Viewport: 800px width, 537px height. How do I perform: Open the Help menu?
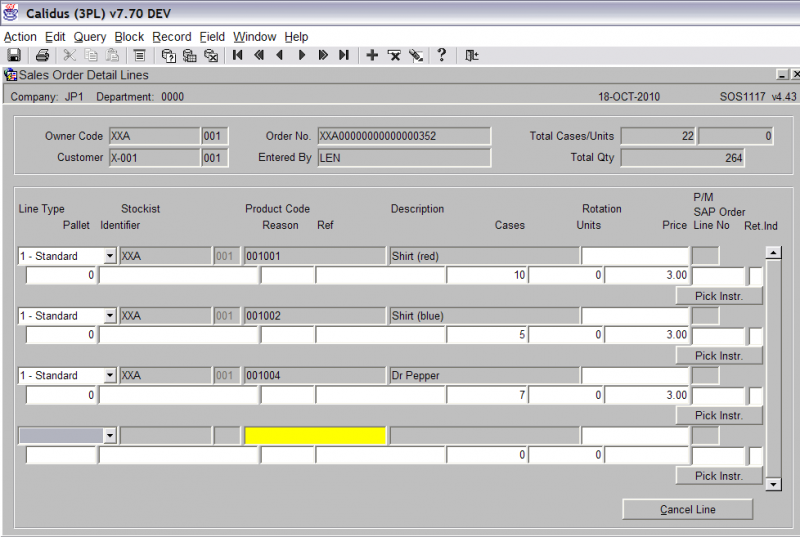coord(296,37)
